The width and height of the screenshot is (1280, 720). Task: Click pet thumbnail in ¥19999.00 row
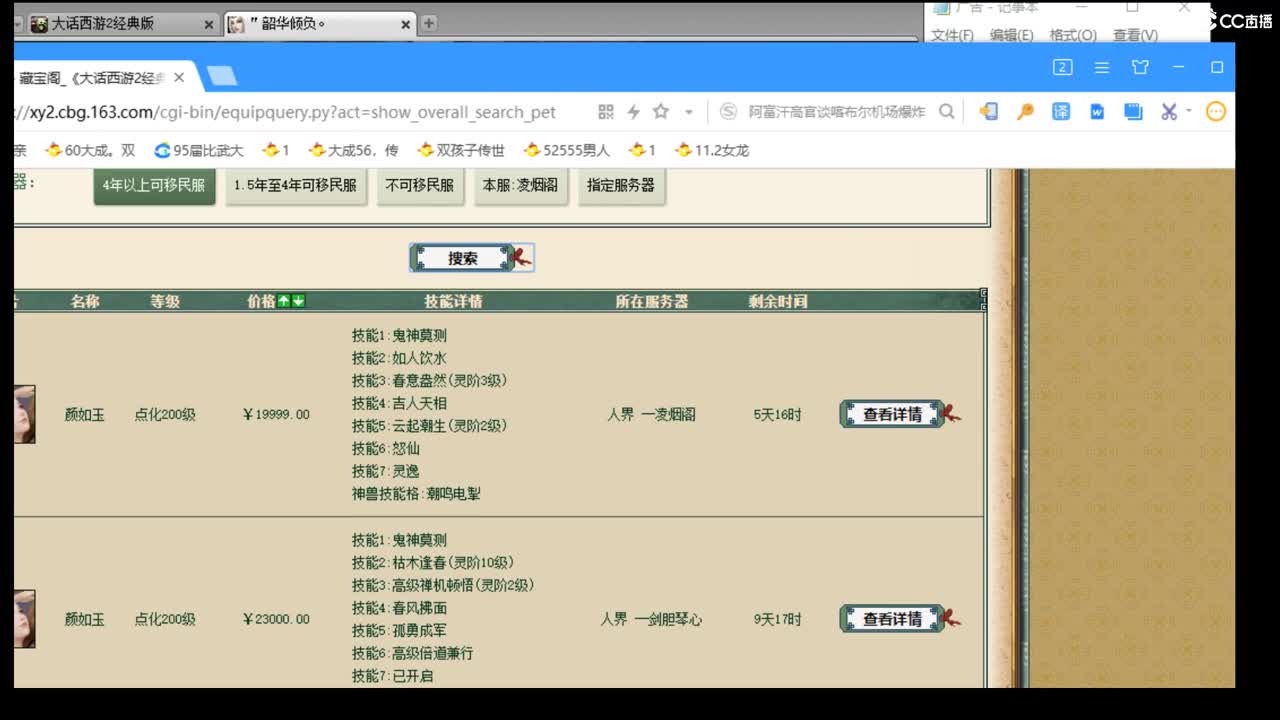pos(24,414)
